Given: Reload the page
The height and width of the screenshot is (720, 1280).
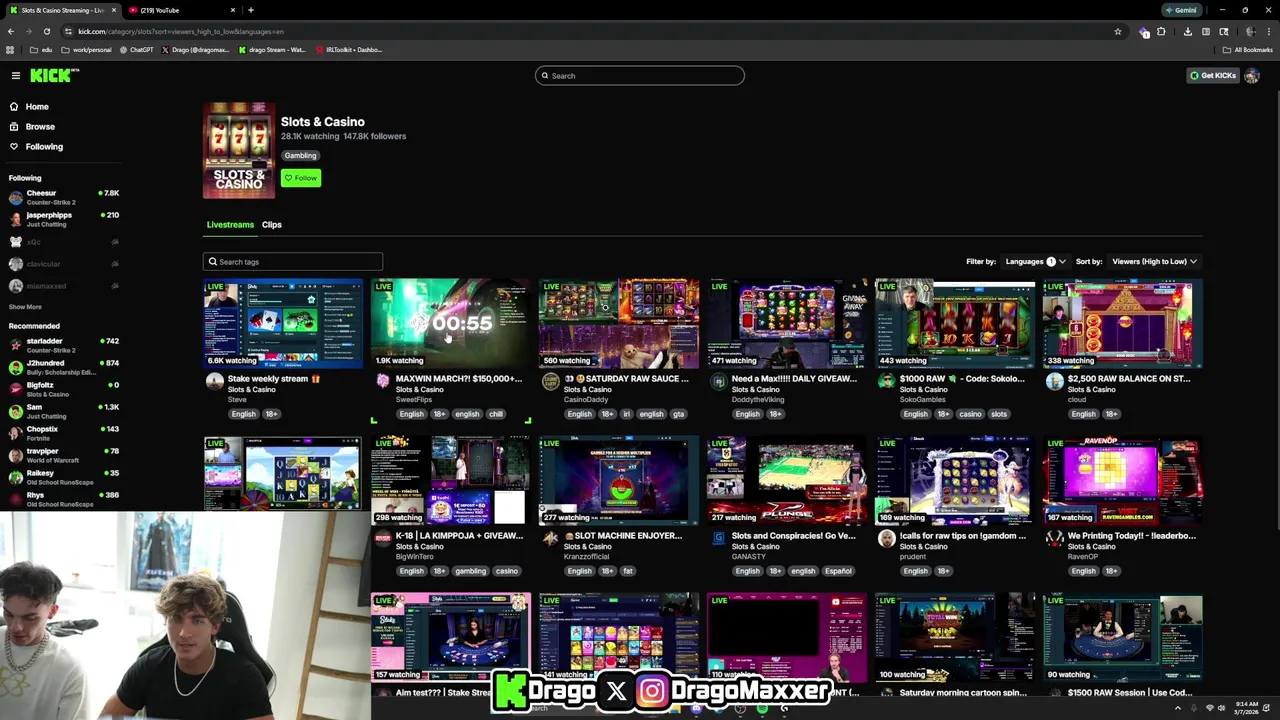Looking at the screenshot, I should 46,31.
